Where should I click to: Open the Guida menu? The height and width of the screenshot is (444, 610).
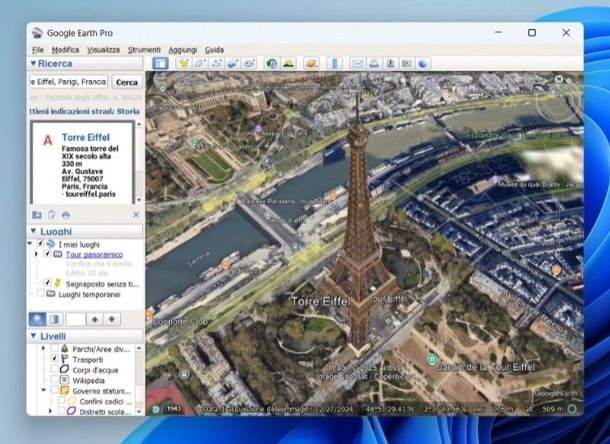pyautogui.click(x=214, y=50)
